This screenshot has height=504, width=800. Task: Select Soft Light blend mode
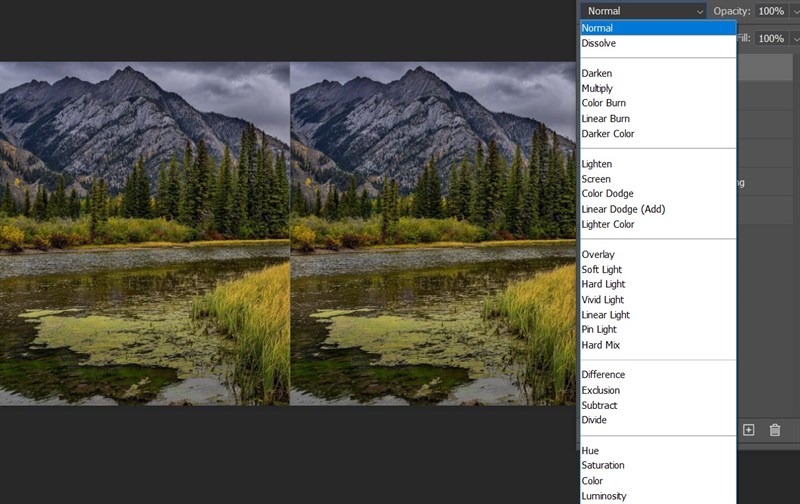tap(601, 270)
